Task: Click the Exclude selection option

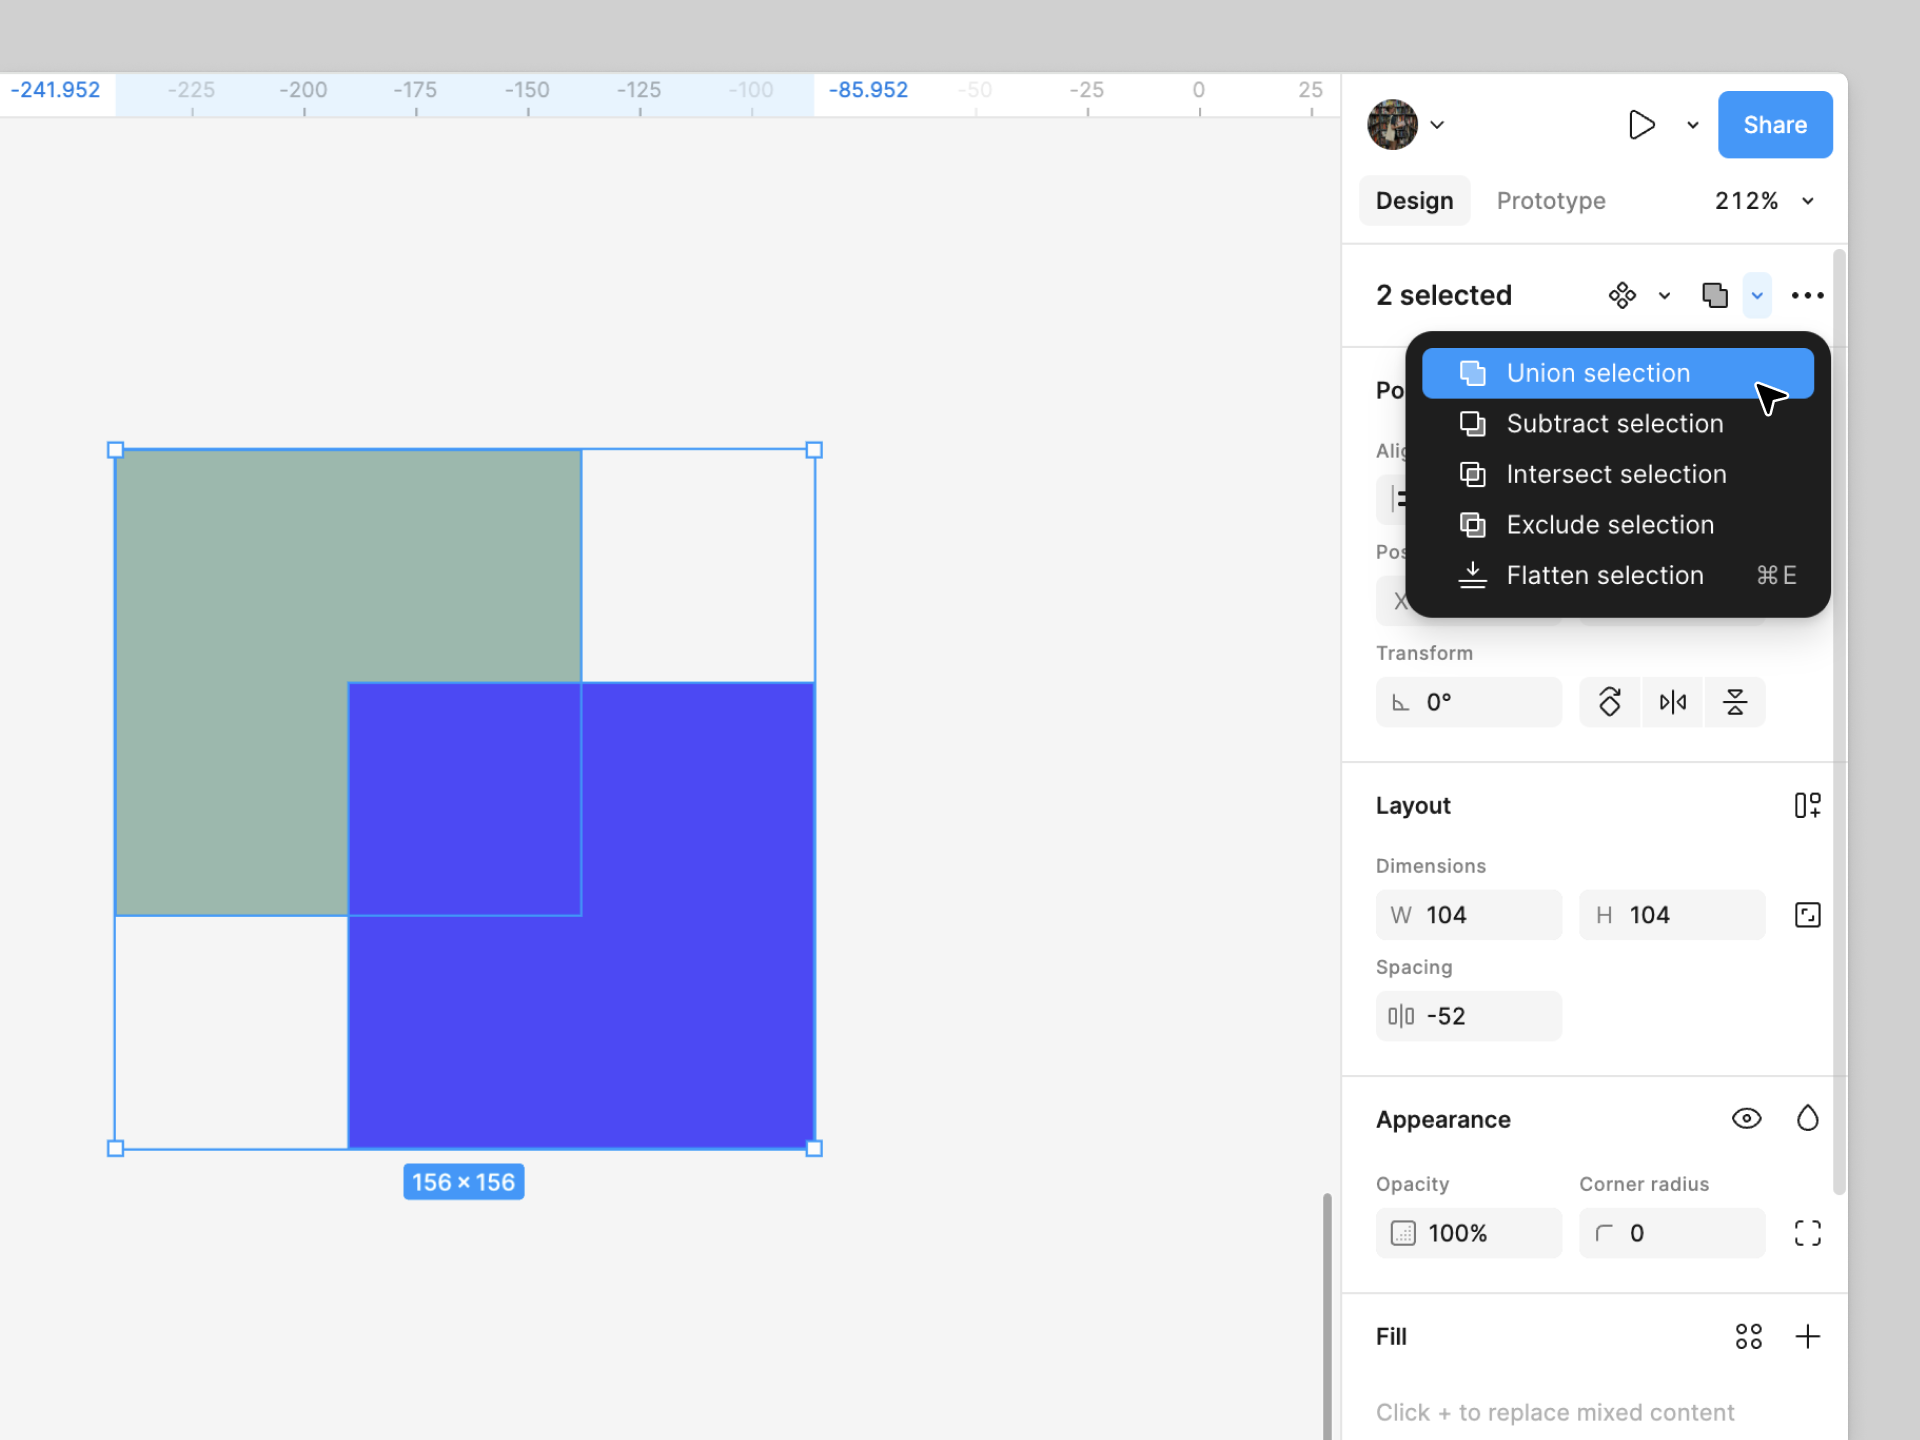Action: pyautogui.click(x=1610, y=523)
